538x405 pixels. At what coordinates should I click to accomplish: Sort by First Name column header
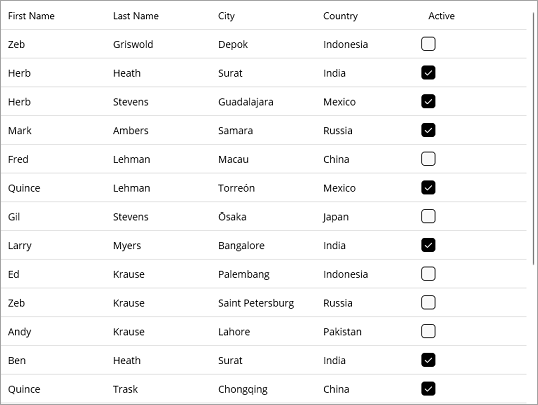31,16
